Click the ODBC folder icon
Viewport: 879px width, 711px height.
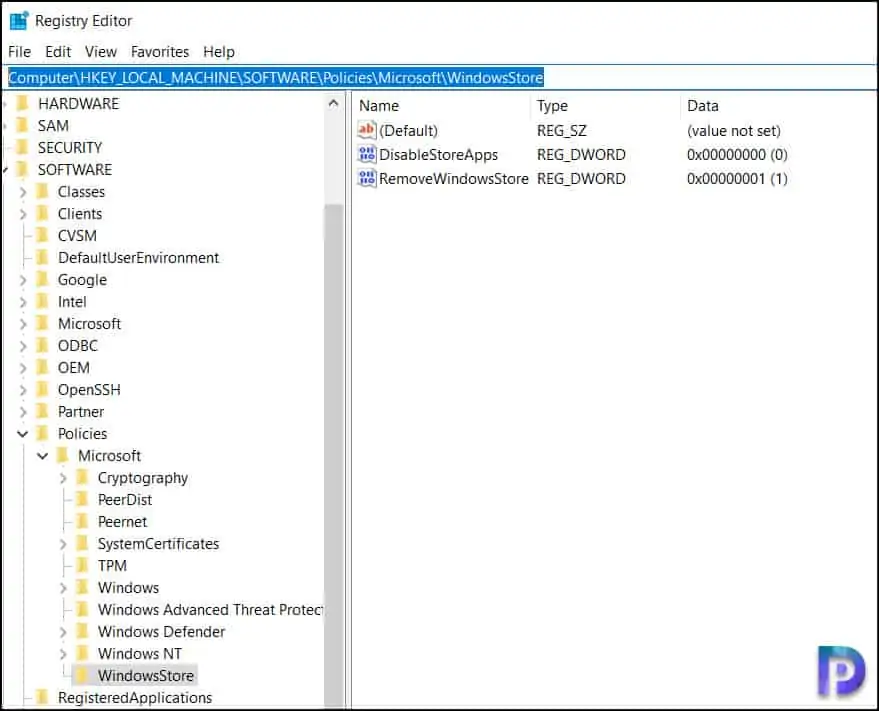pos(43,345)
